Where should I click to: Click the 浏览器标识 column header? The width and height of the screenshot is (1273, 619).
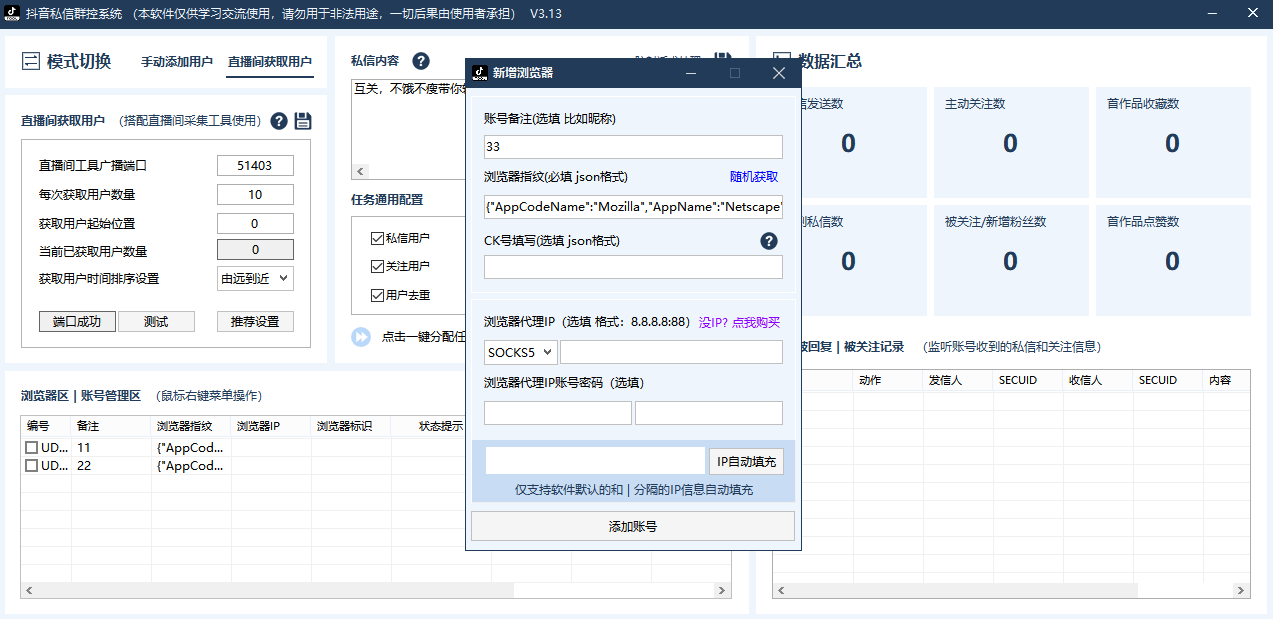(351, 426)
